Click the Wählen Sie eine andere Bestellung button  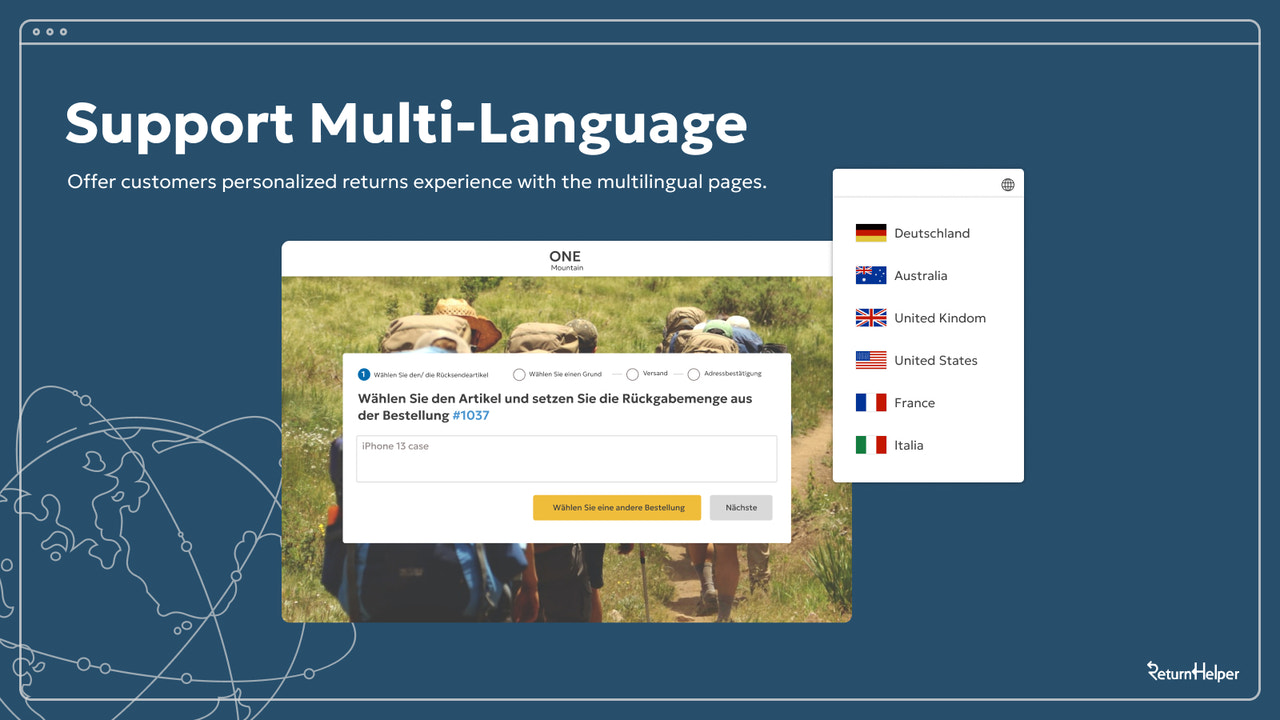(x=616, y=507)
